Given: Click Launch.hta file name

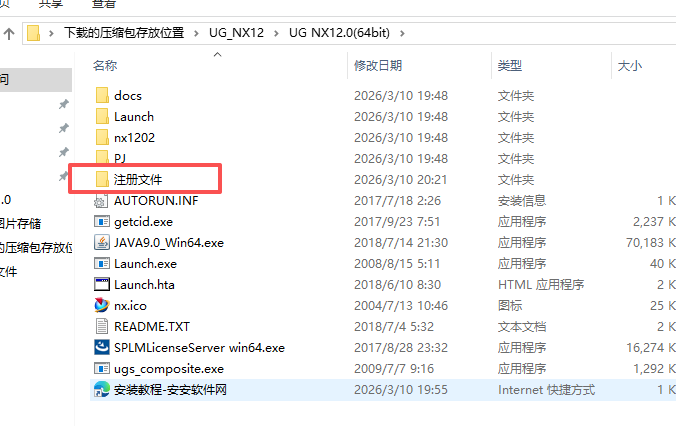Looking at the screenshot, I should tap(144, 285).
